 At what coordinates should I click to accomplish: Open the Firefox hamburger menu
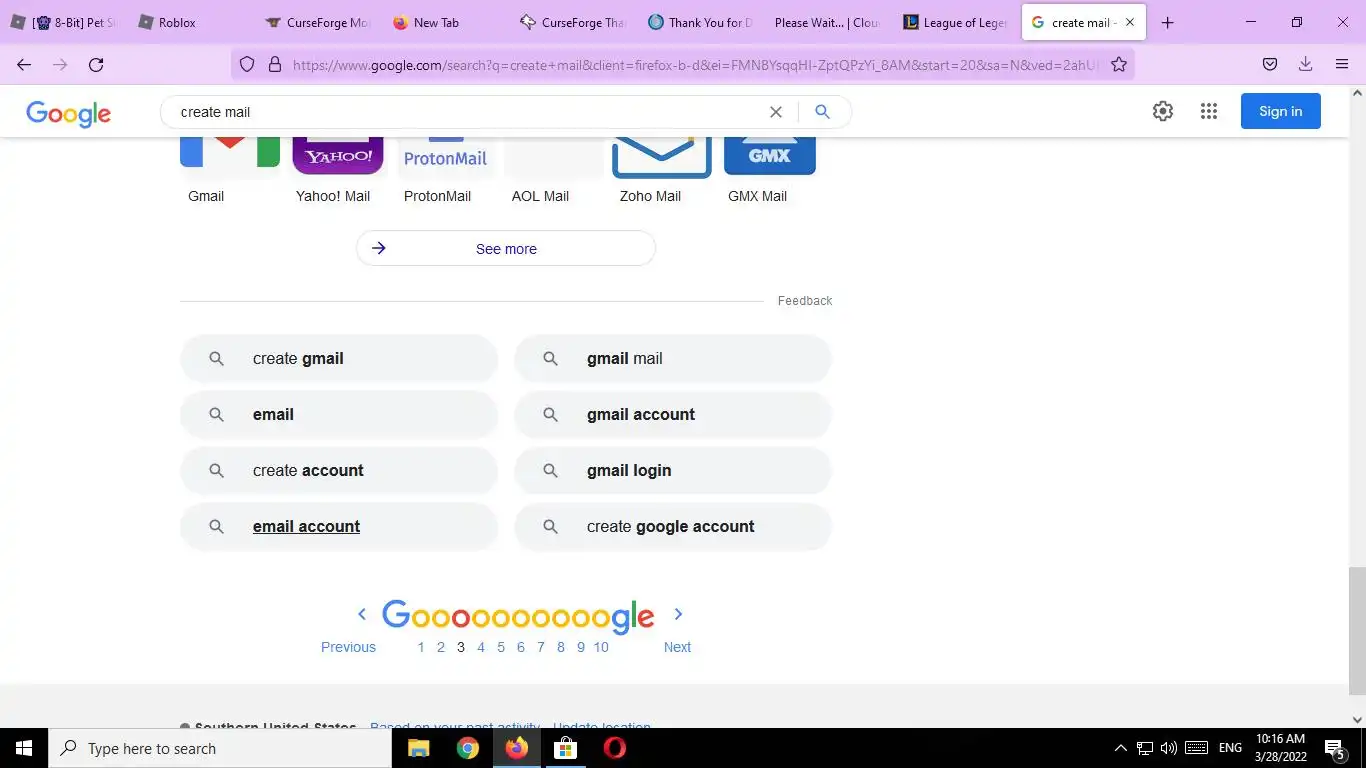[x=1342, y=64]
